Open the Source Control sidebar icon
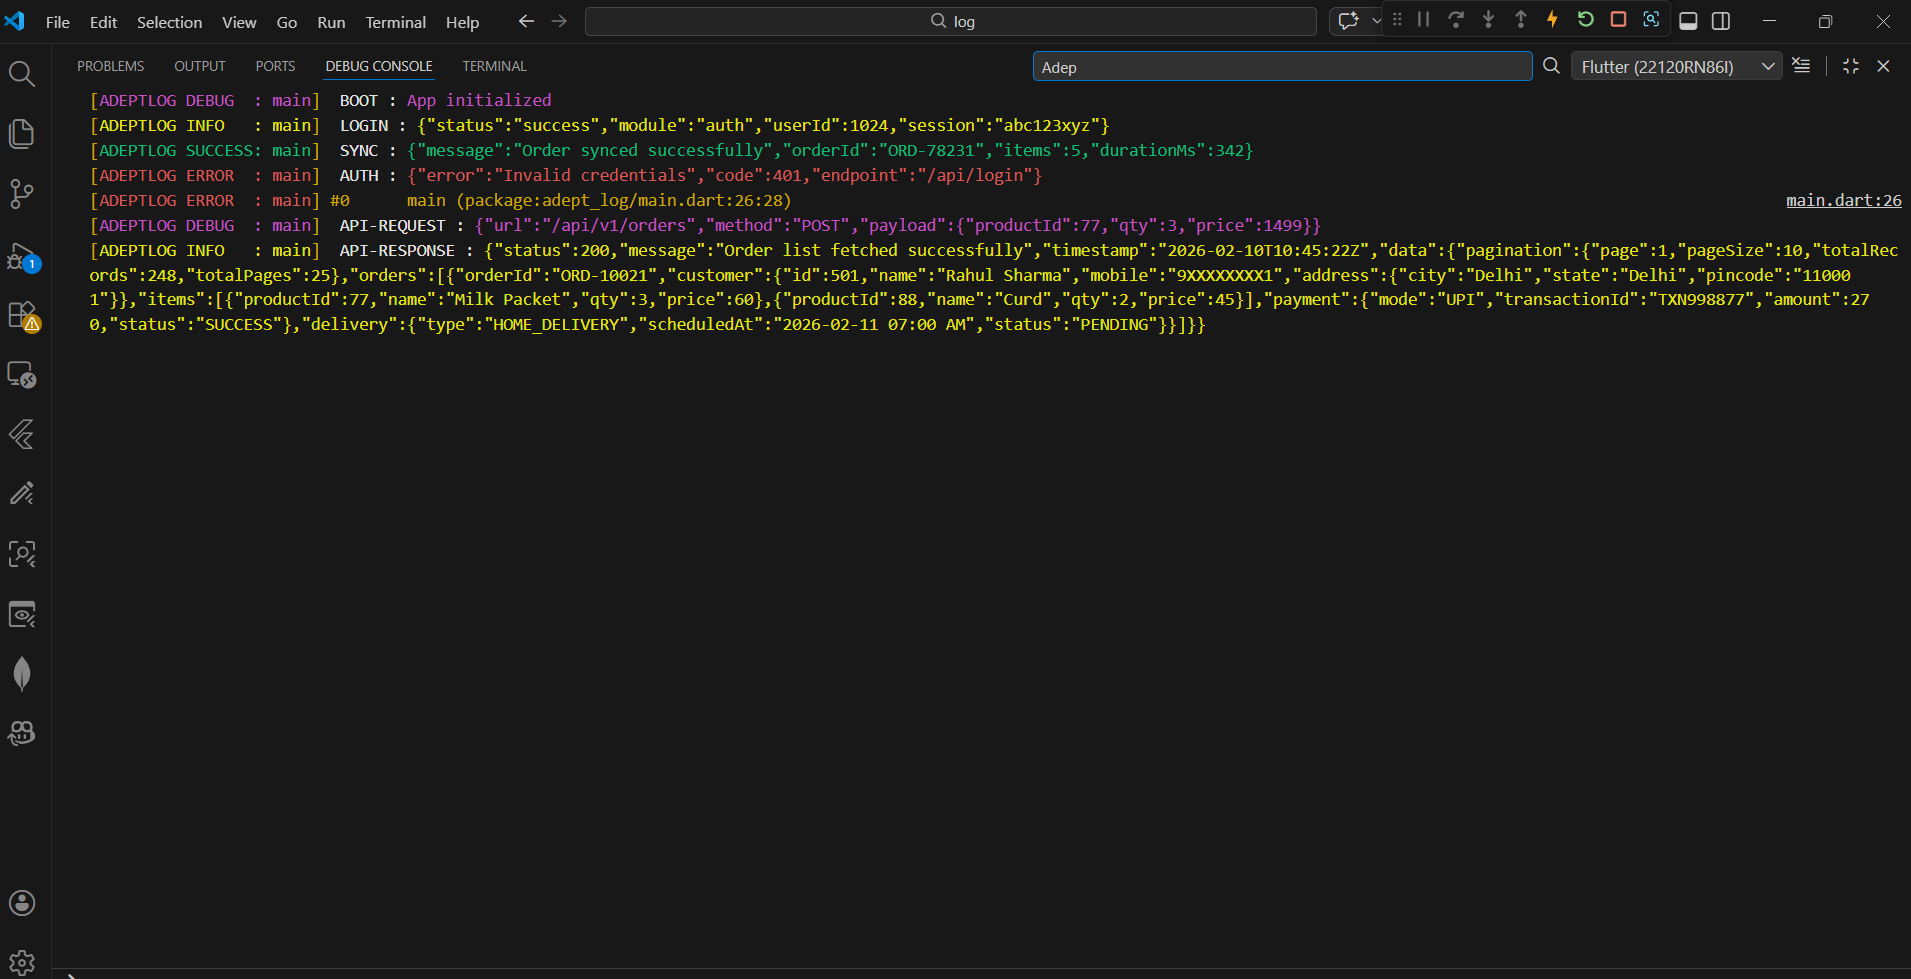 [22, 194]
